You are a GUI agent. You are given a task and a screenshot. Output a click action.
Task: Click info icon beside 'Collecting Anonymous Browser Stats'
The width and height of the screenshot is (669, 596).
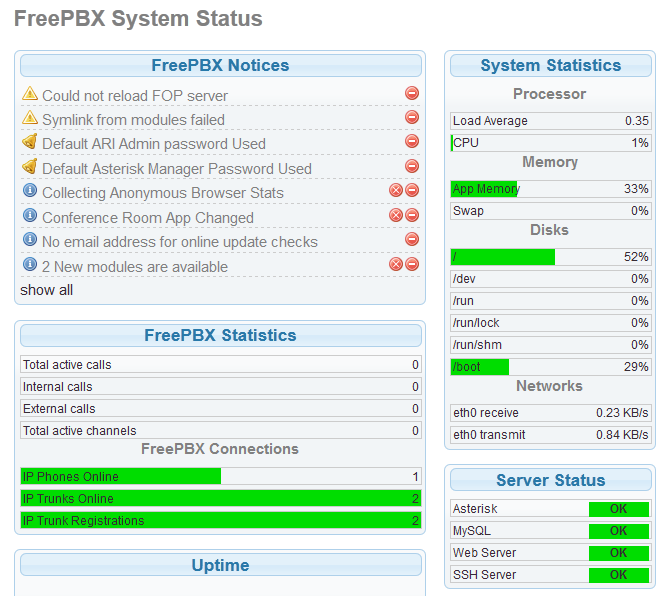tap(30, 190)
